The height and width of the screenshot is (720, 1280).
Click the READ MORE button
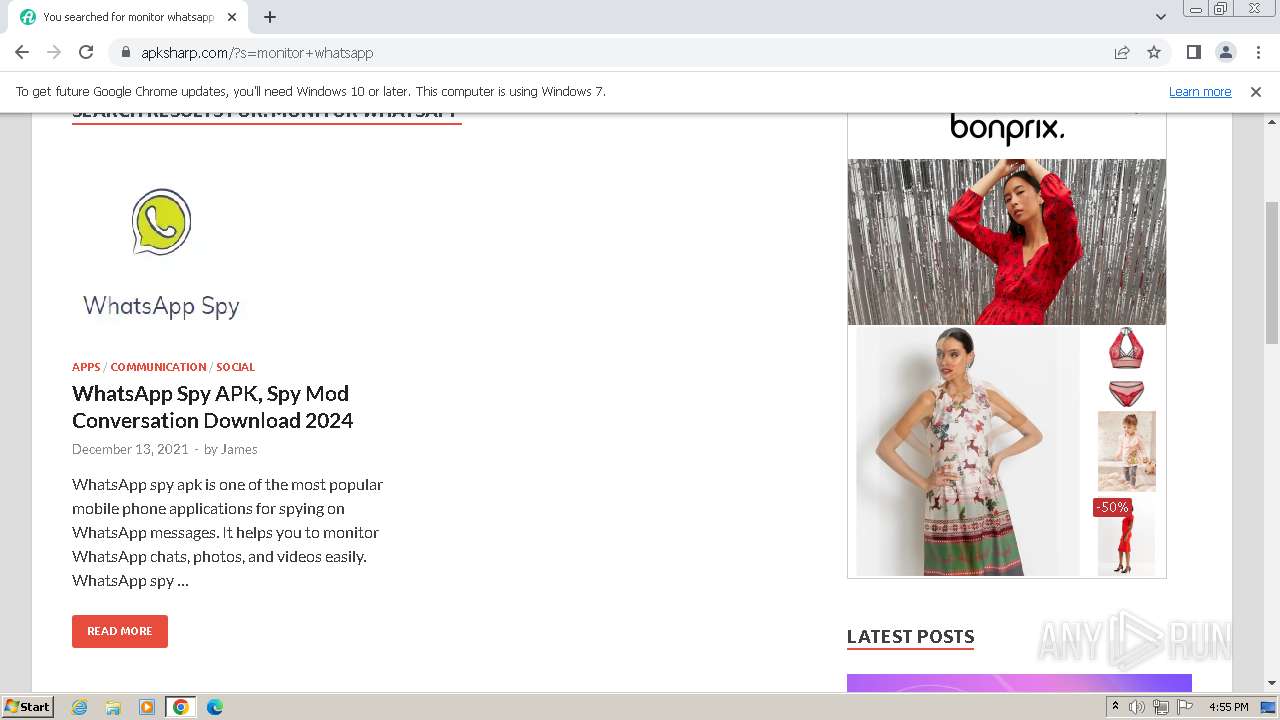(120, 631)
